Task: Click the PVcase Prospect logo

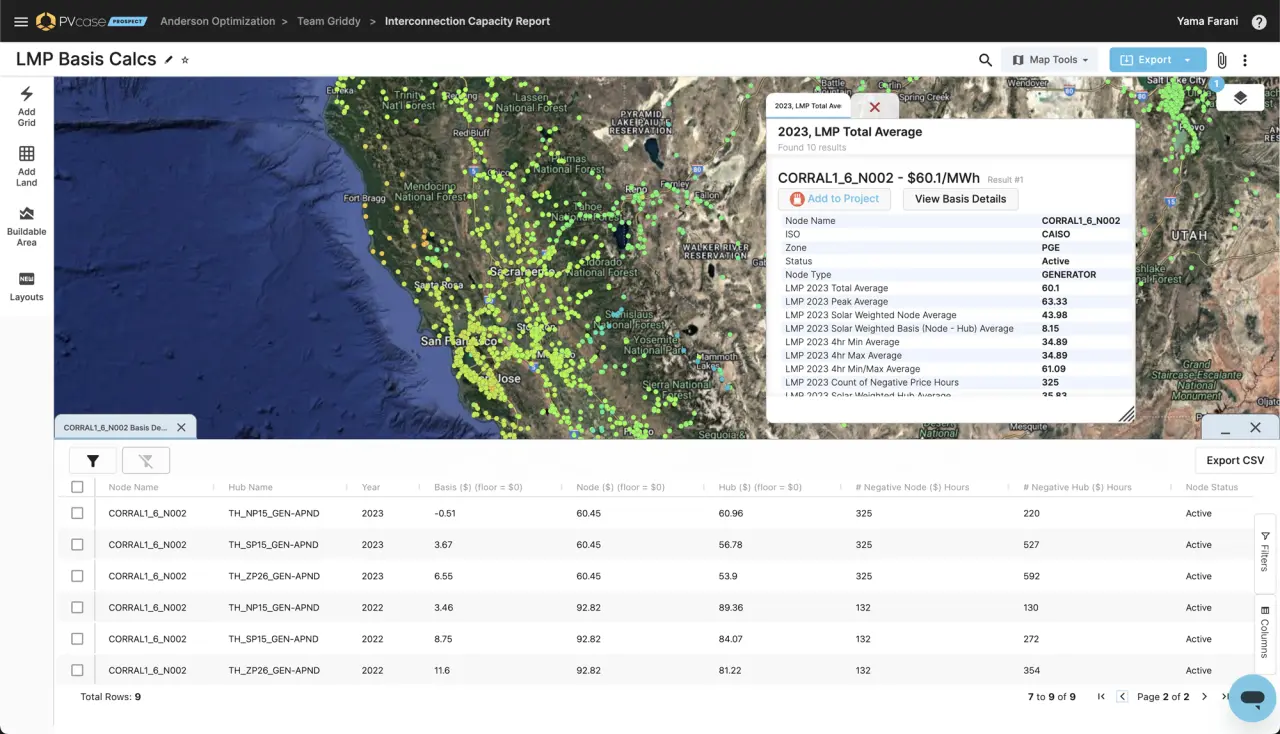Action: click(91, 21)
